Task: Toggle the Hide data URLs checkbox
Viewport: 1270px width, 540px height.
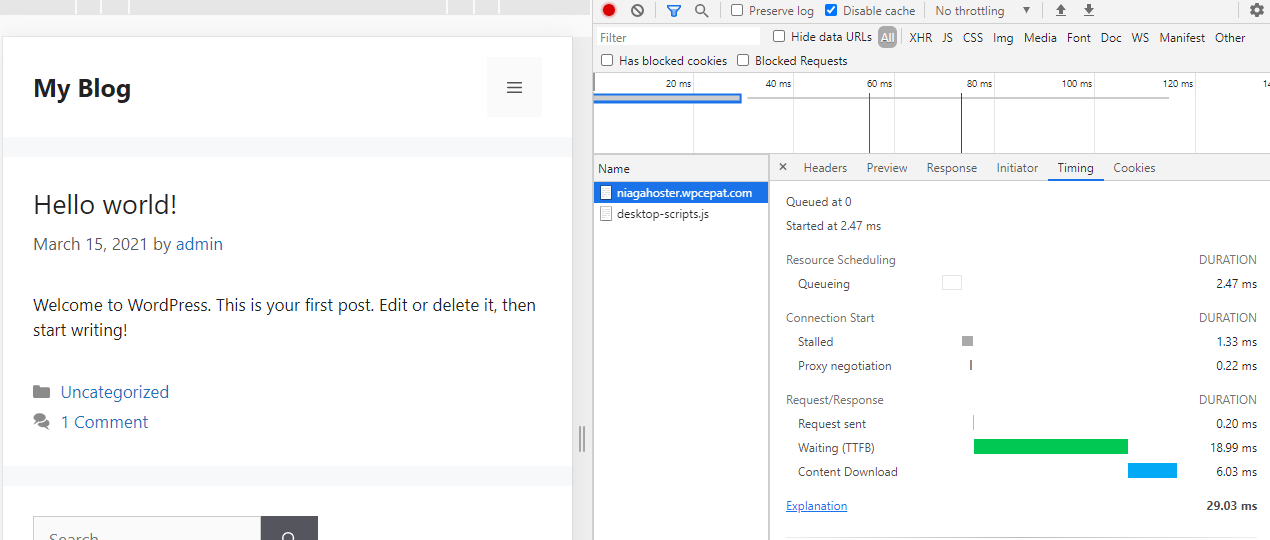Action: click(x=779, y=37)
